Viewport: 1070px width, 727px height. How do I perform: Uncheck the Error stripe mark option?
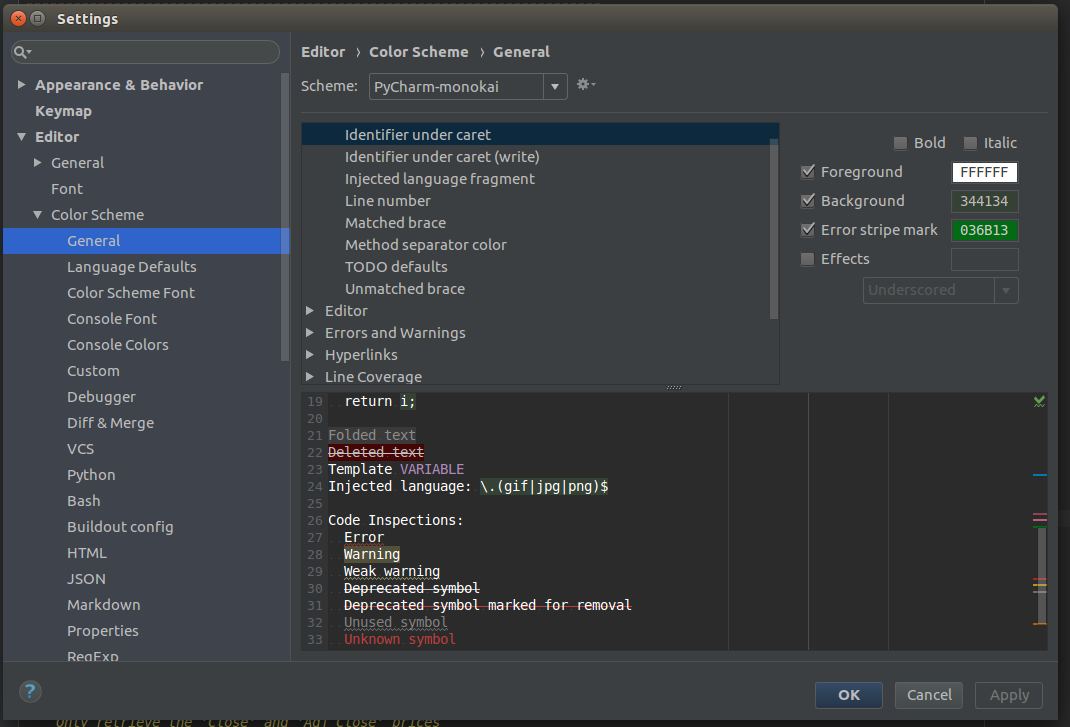pyautogui.click(x=807, y=229)
